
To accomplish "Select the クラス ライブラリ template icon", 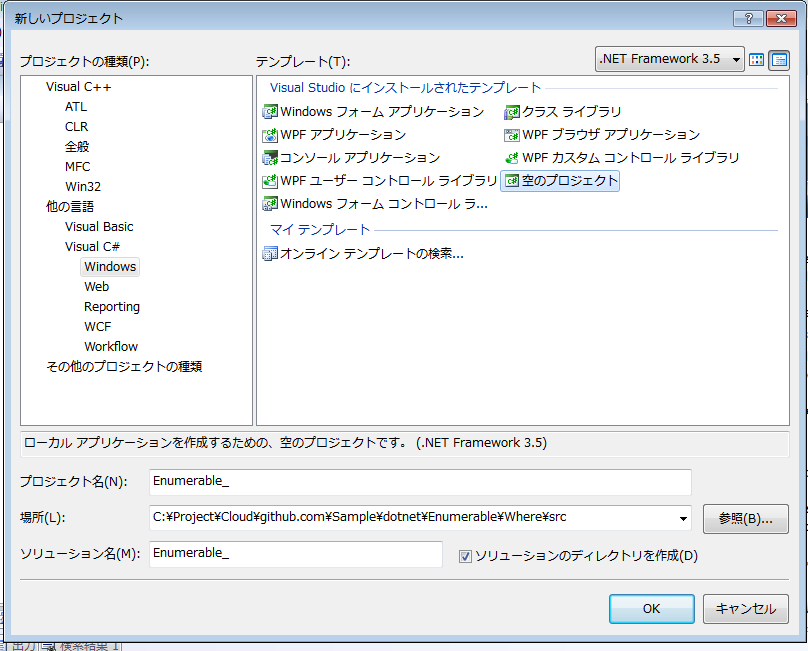I will pyautogui.click(x=512, y=112).
